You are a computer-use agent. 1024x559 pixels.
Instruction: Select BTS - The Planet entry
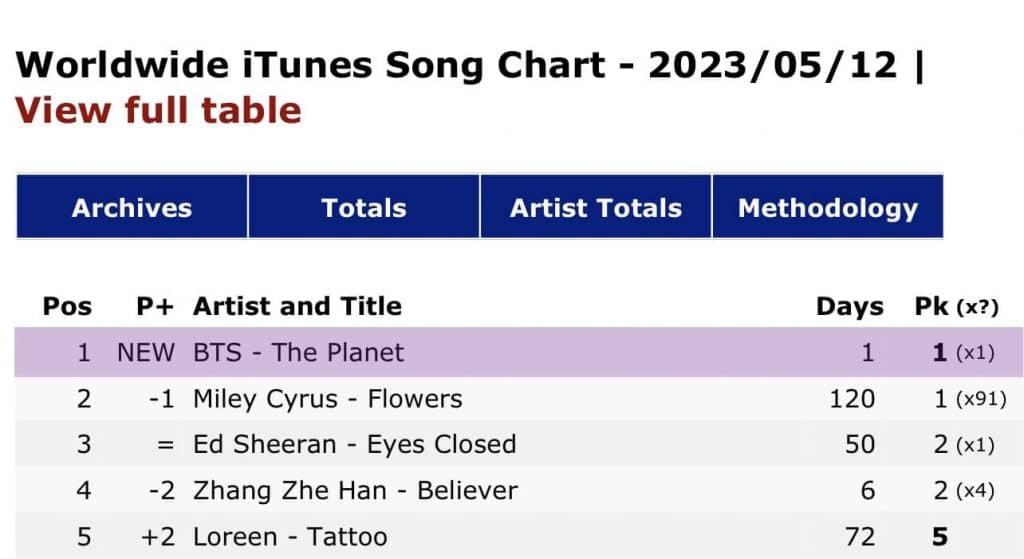pos(298,352)
